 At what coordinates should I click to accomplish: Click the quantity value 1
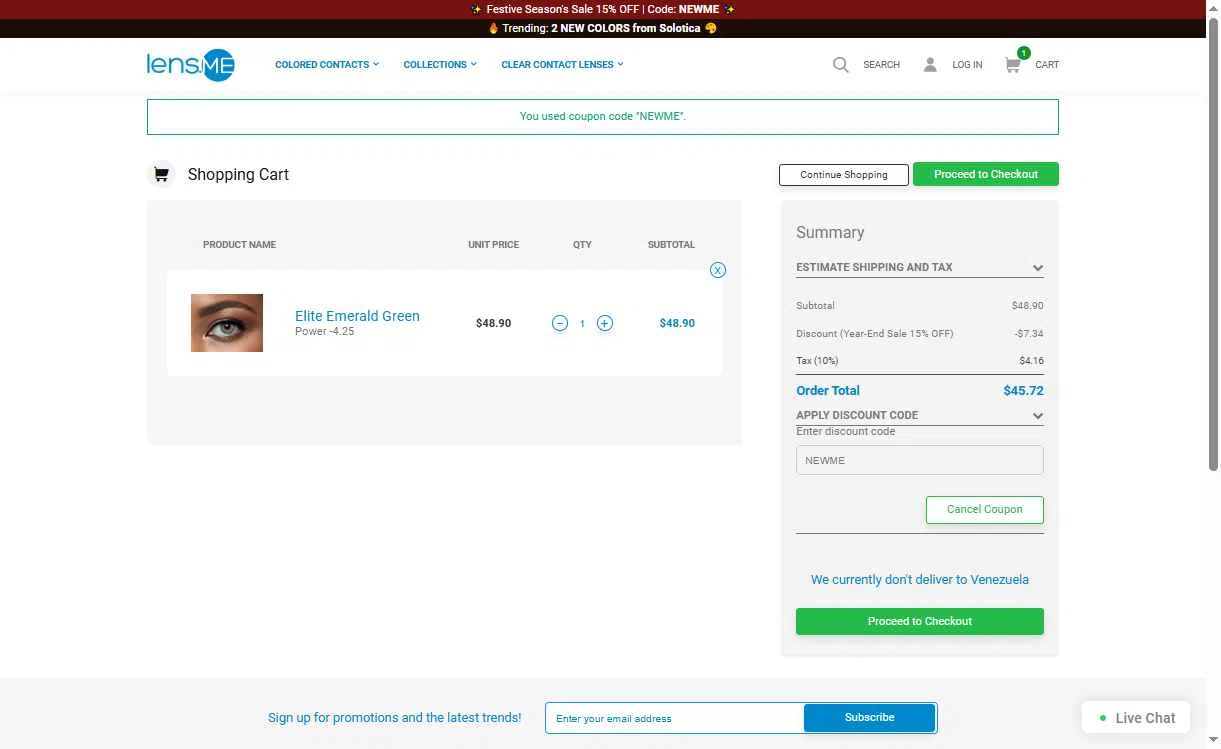[x=582, y=324]
